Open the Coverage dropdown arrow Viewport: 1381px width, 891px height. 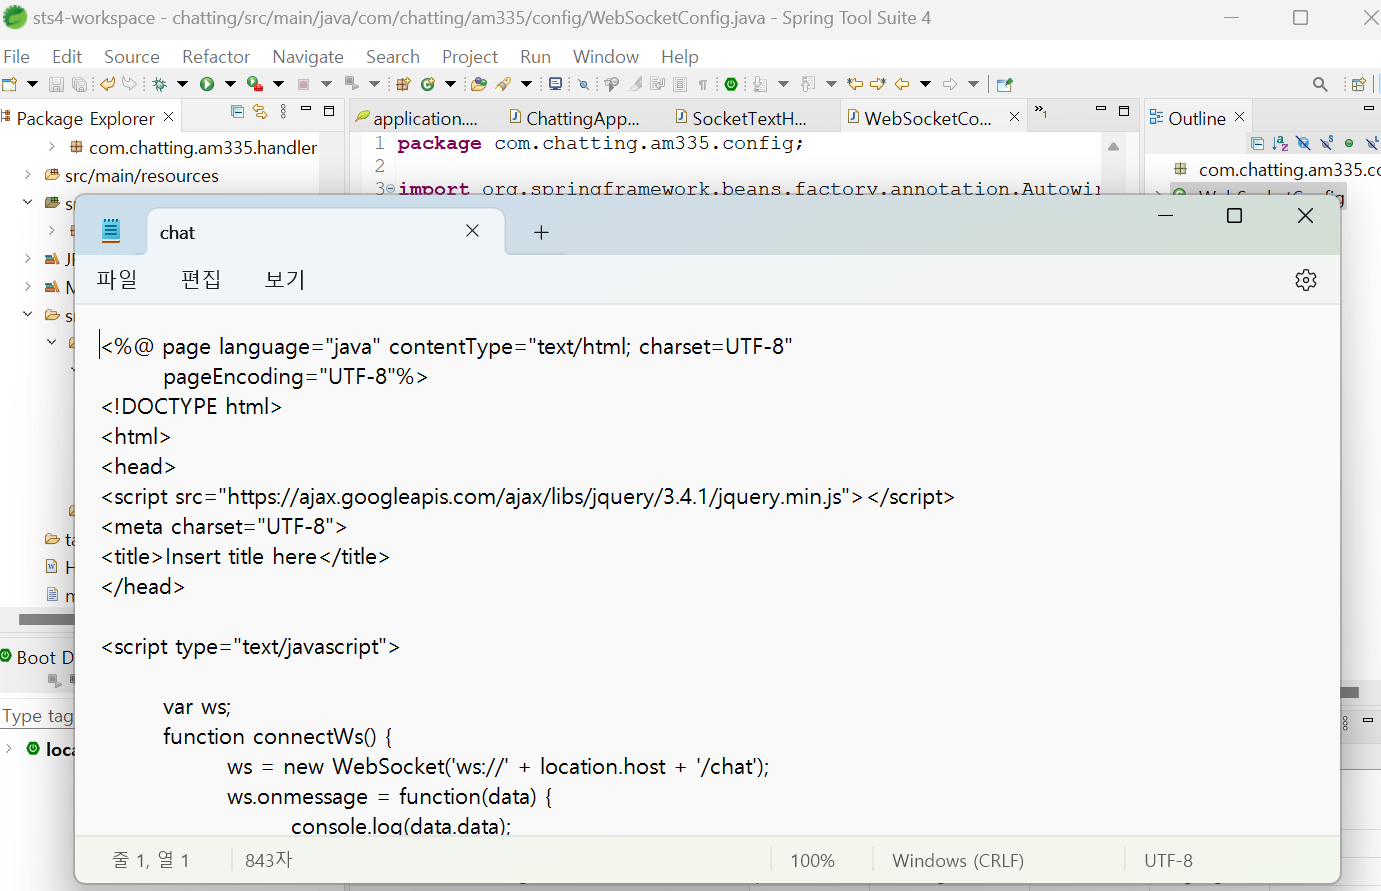tap(278, 84)
